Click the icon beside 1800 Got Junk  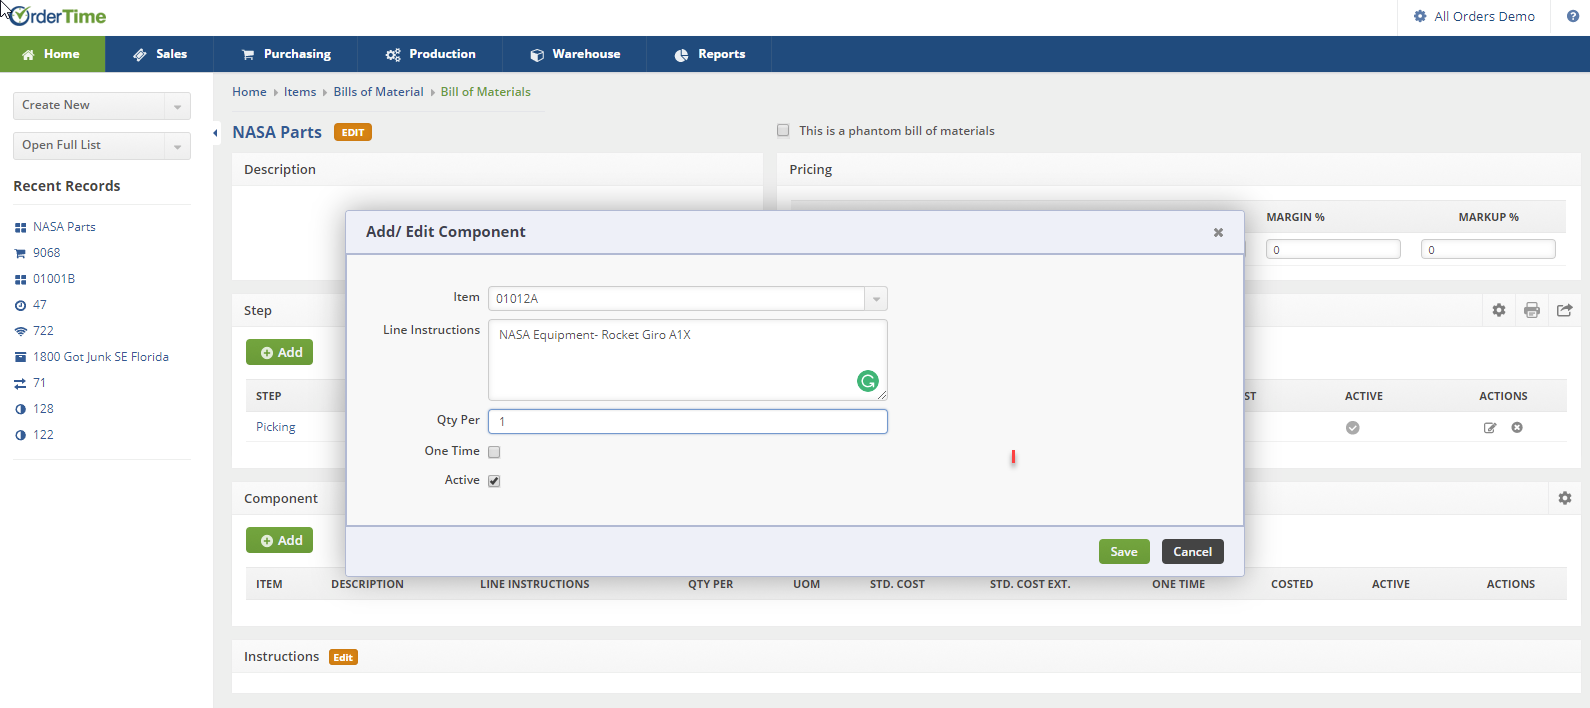(x=20, y=358)
